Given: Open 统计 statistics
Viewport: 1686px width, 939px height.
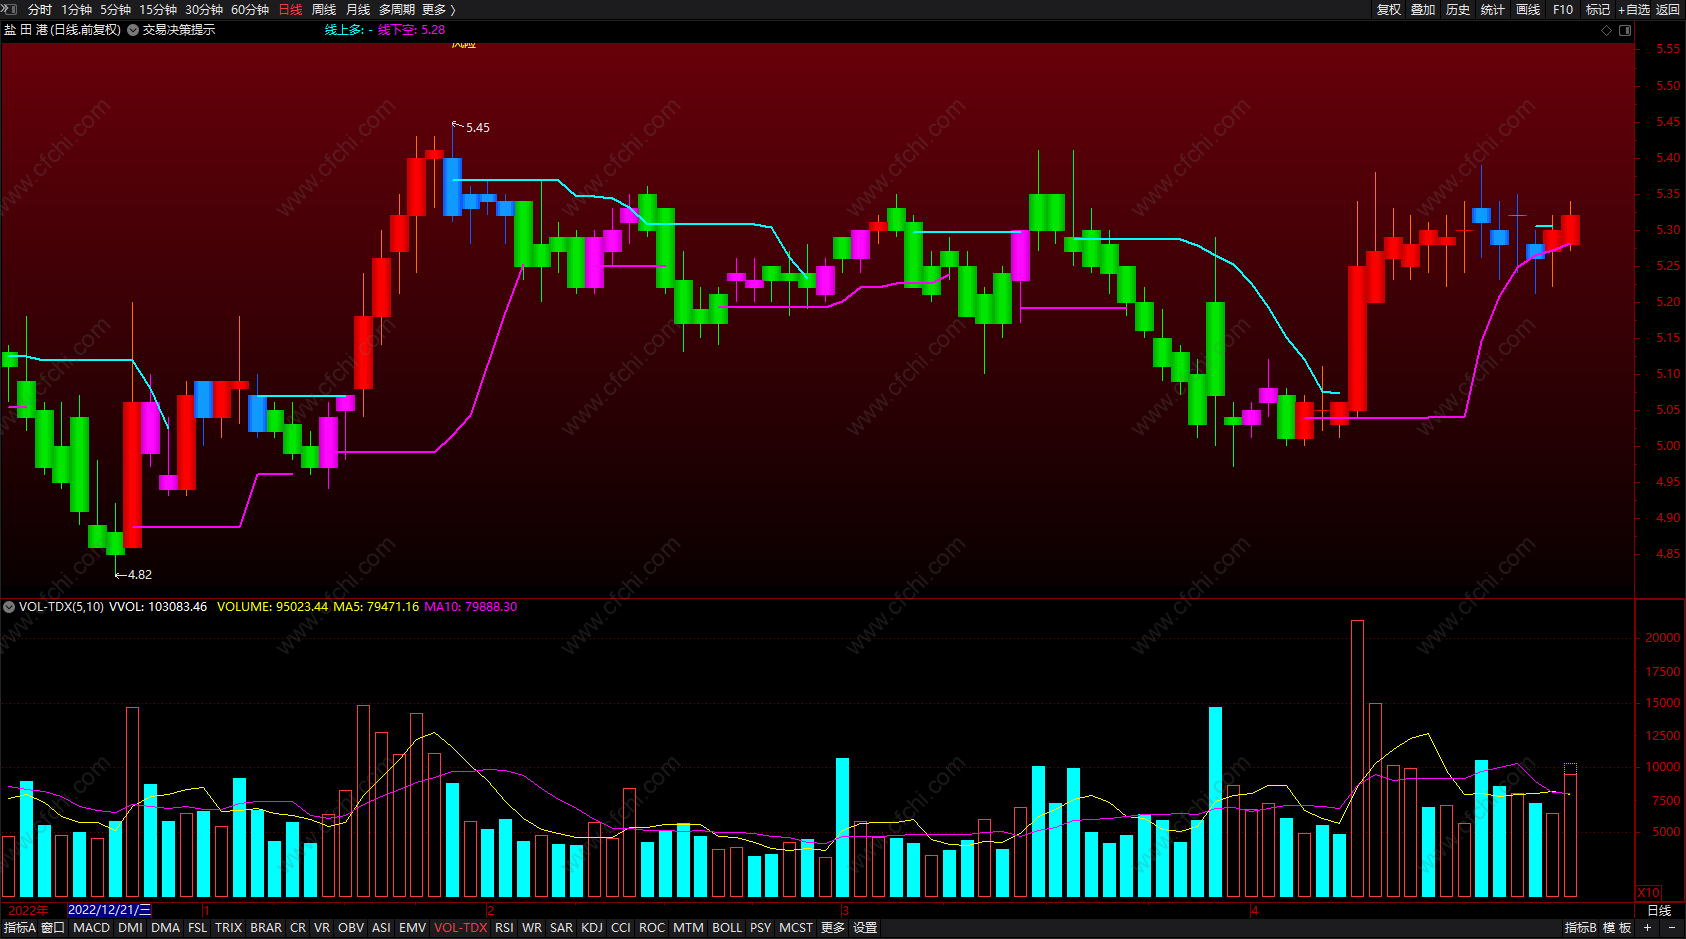Looking at the screenshot, I should (x=1493, y=9).
